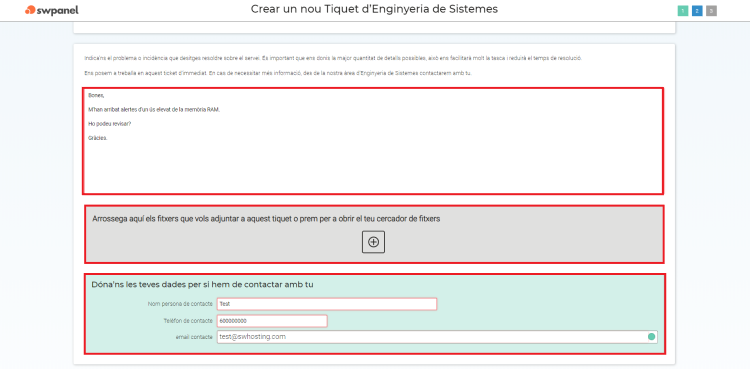The width and height of the screenshot is (750, 369).
Task: Click the page title about Tiquet d'Enginyeria
Action: tap(374, 9)
